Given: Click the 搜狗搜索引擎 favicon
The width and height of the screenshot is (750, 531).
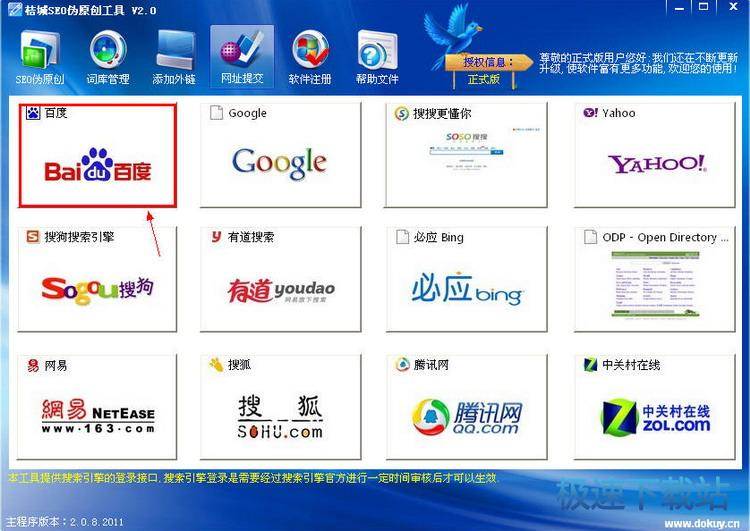Looking at the screenshot, I should 33,236.
